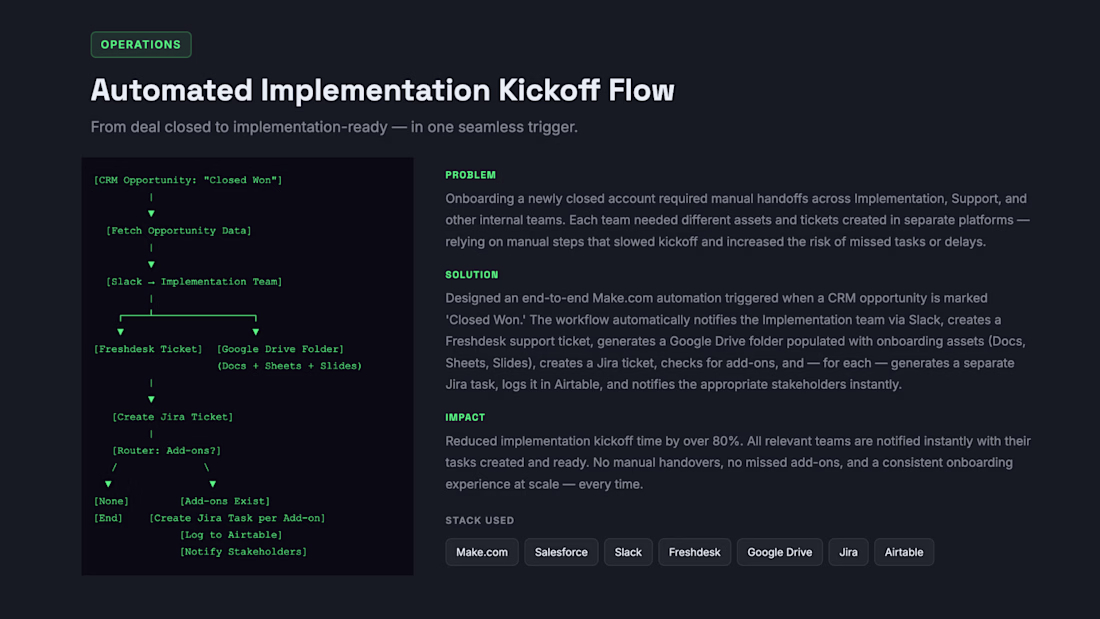Click the Create Jira Ticket node
Viewport: 1100px width, 619px height.
click(x=173, y=417)
